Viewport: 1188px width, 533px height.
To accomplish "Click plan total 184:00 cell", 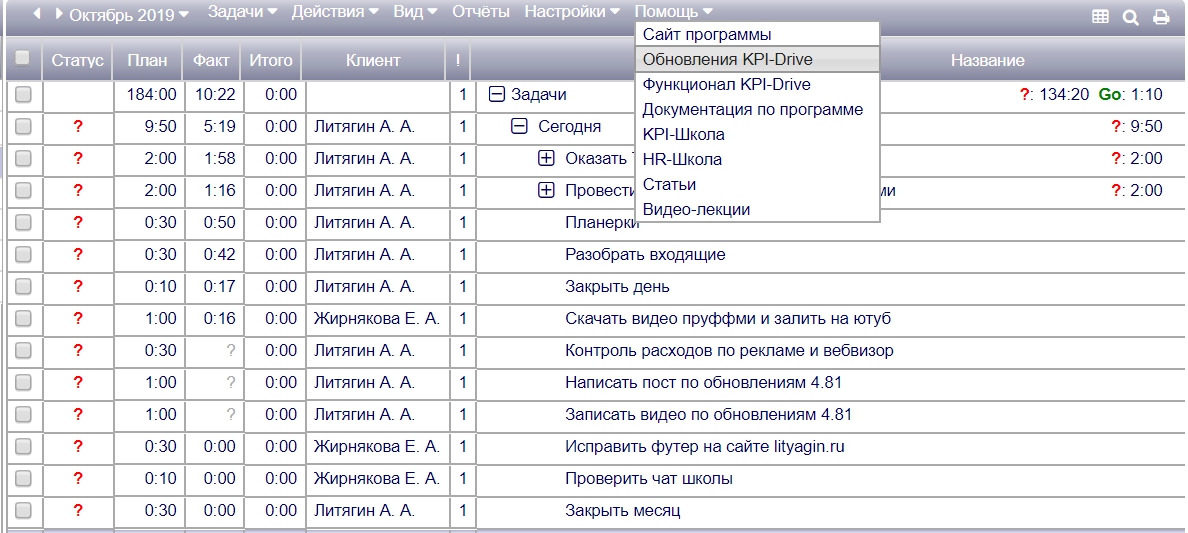I will click(152, 95).
